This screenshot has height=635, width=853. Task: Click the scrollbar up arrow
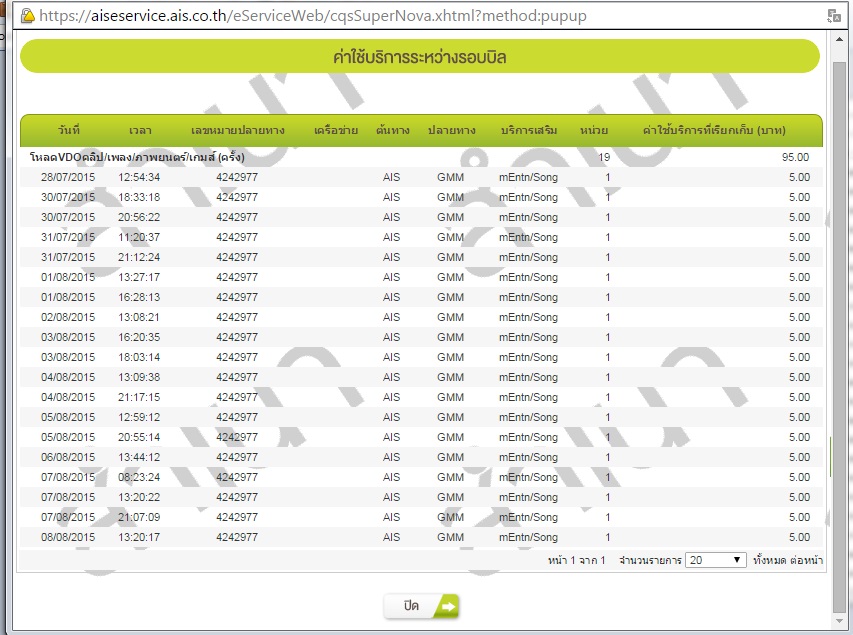pos(839,39)
